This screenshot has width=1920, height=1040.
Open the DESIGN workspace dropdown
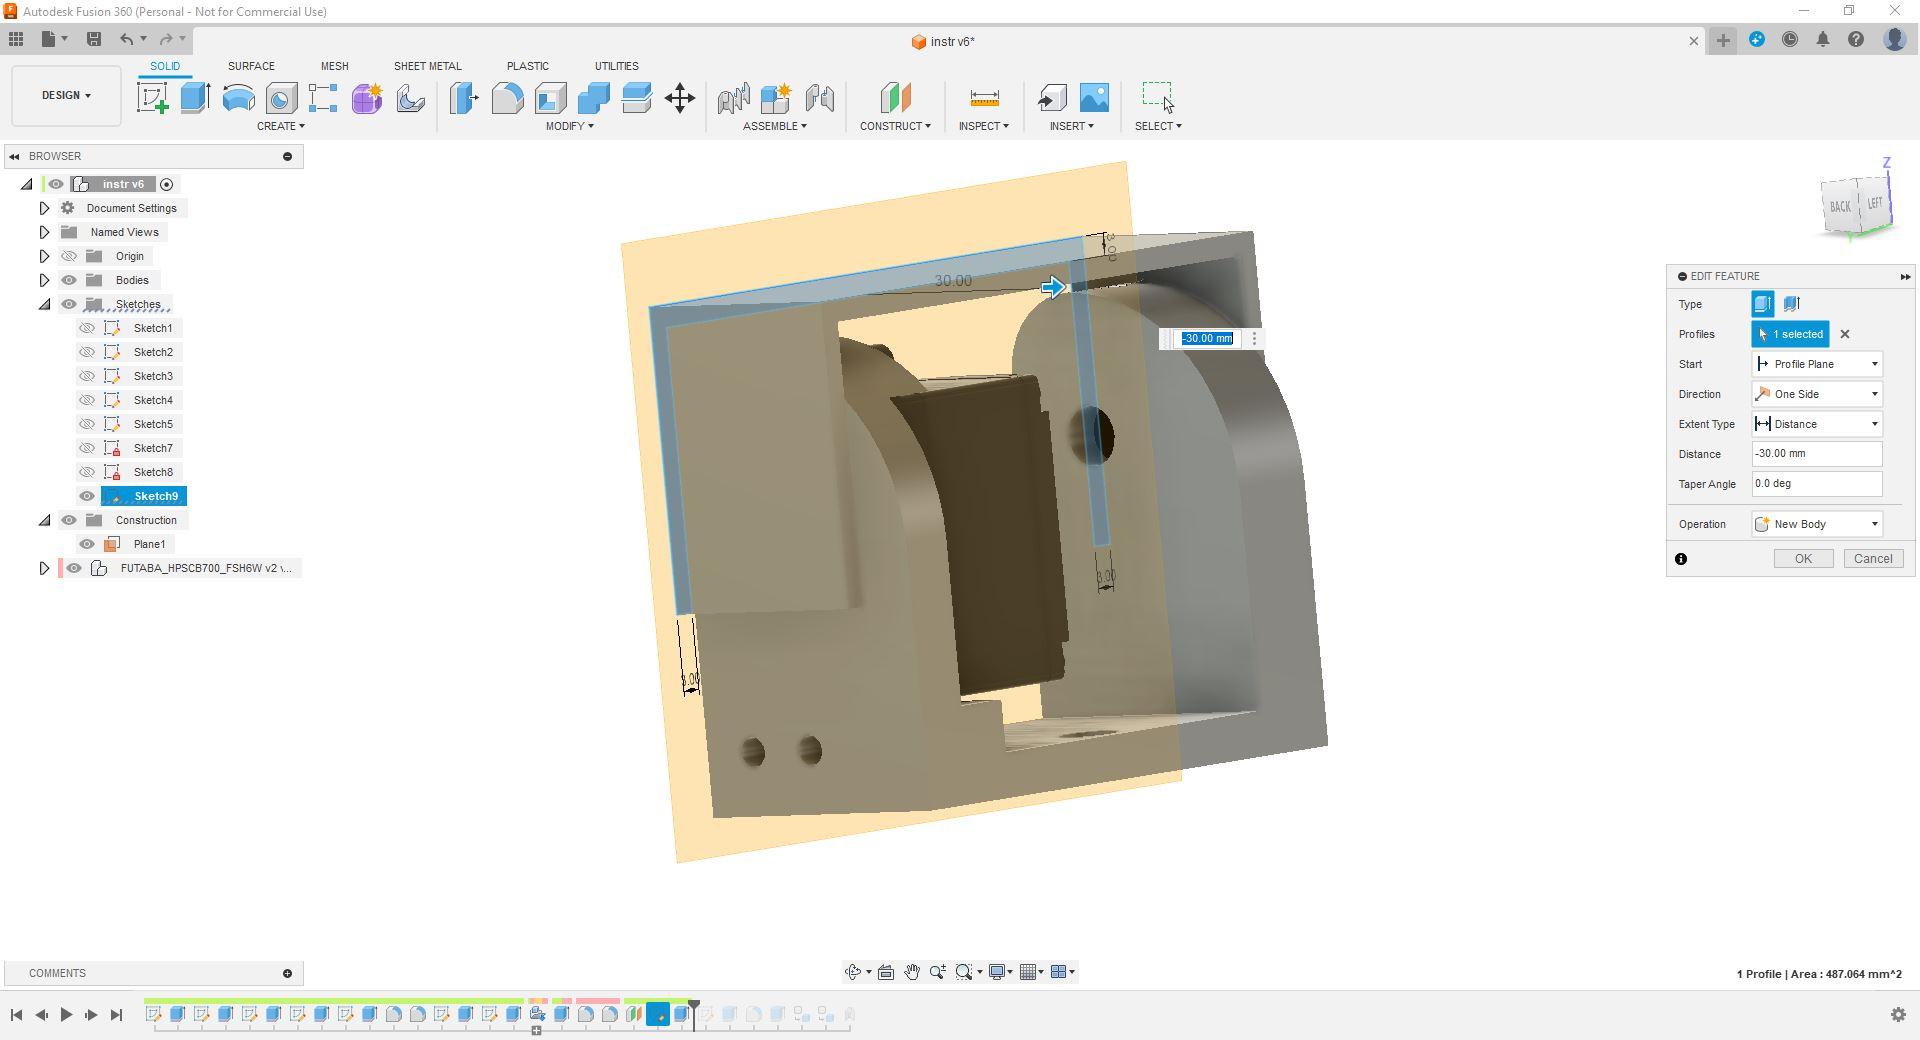tap(66, 96)
